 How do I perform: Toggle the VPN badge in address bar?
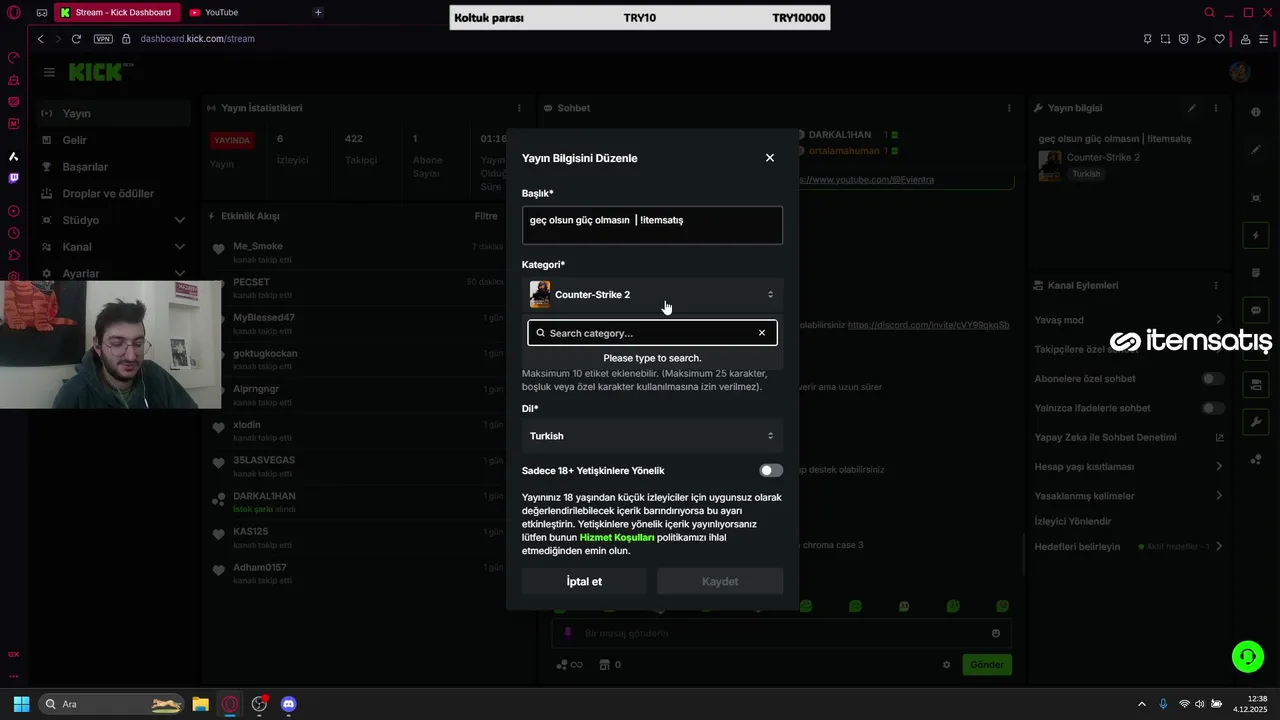(103, 39)
